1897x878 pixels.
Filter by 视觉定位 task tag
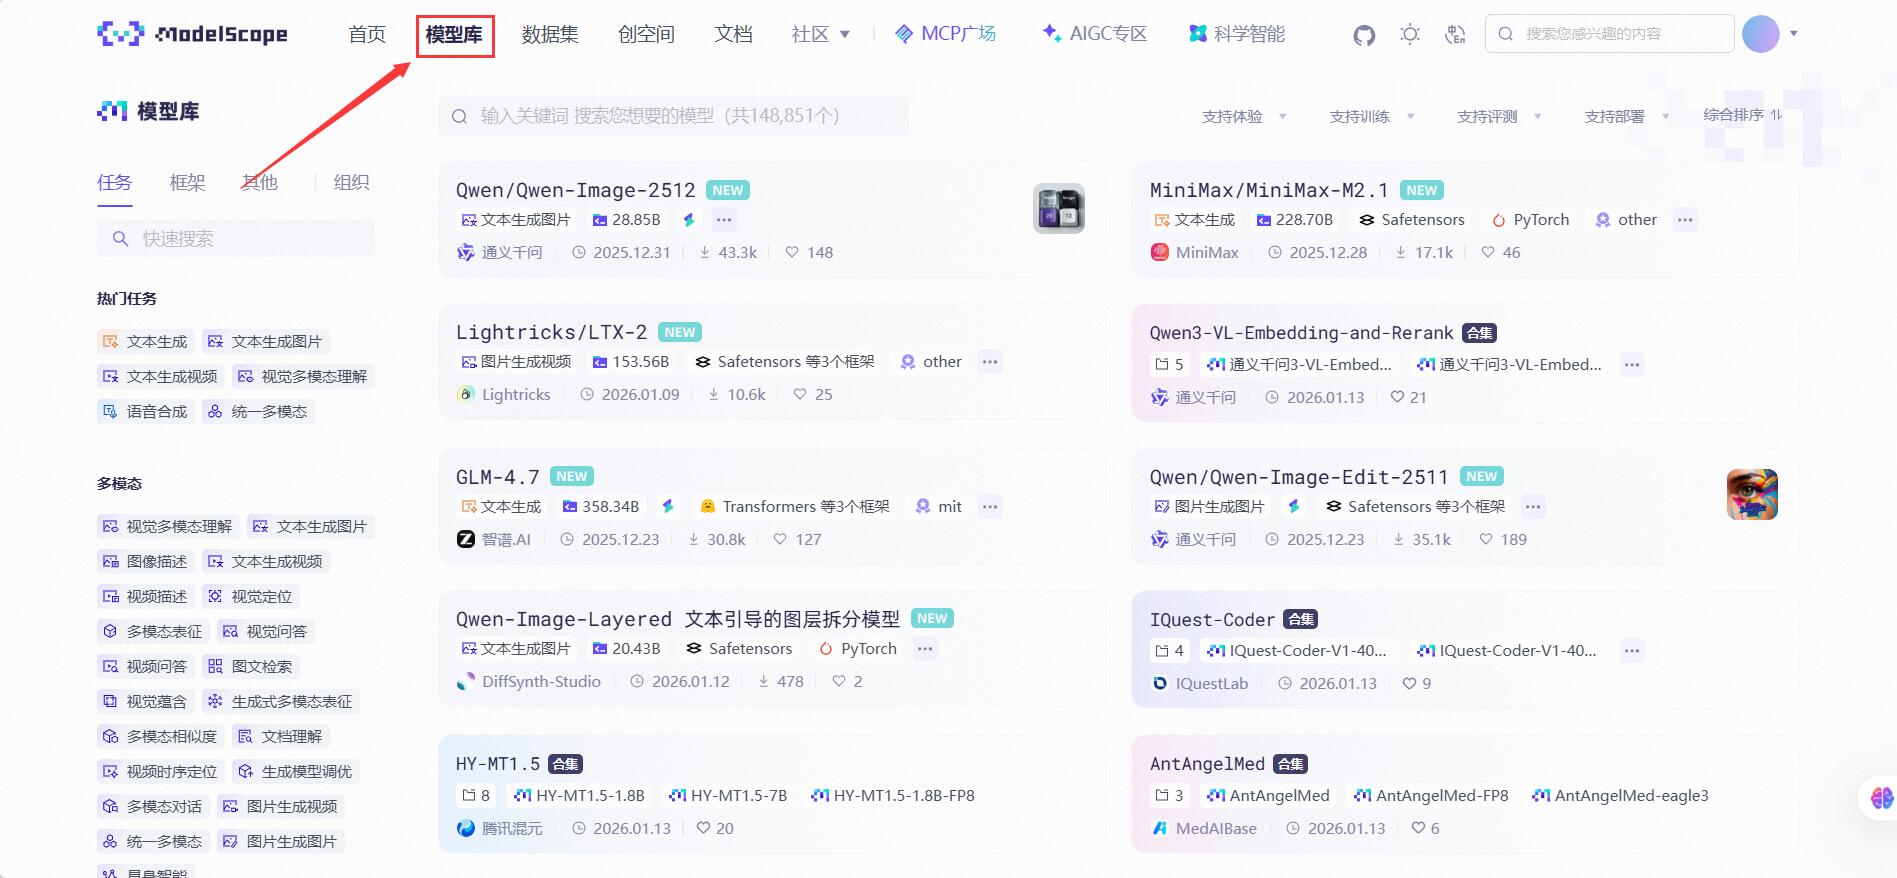click(250, 597)
